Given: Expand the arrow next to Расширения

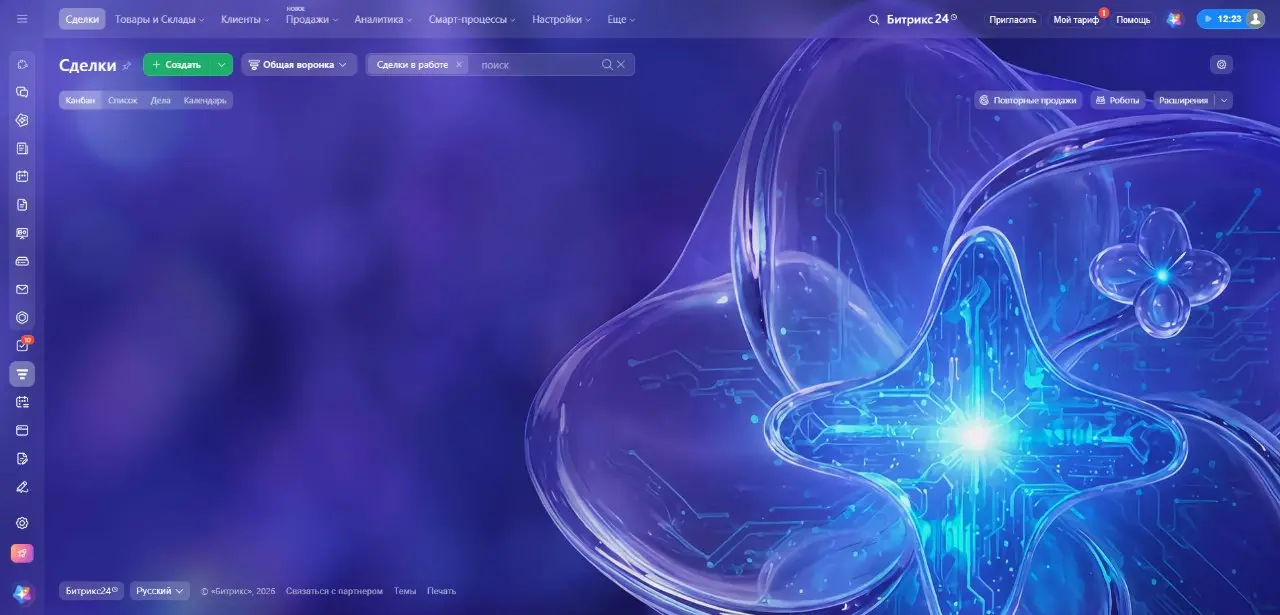Looking at the screenshot, I should (1225, 100).
